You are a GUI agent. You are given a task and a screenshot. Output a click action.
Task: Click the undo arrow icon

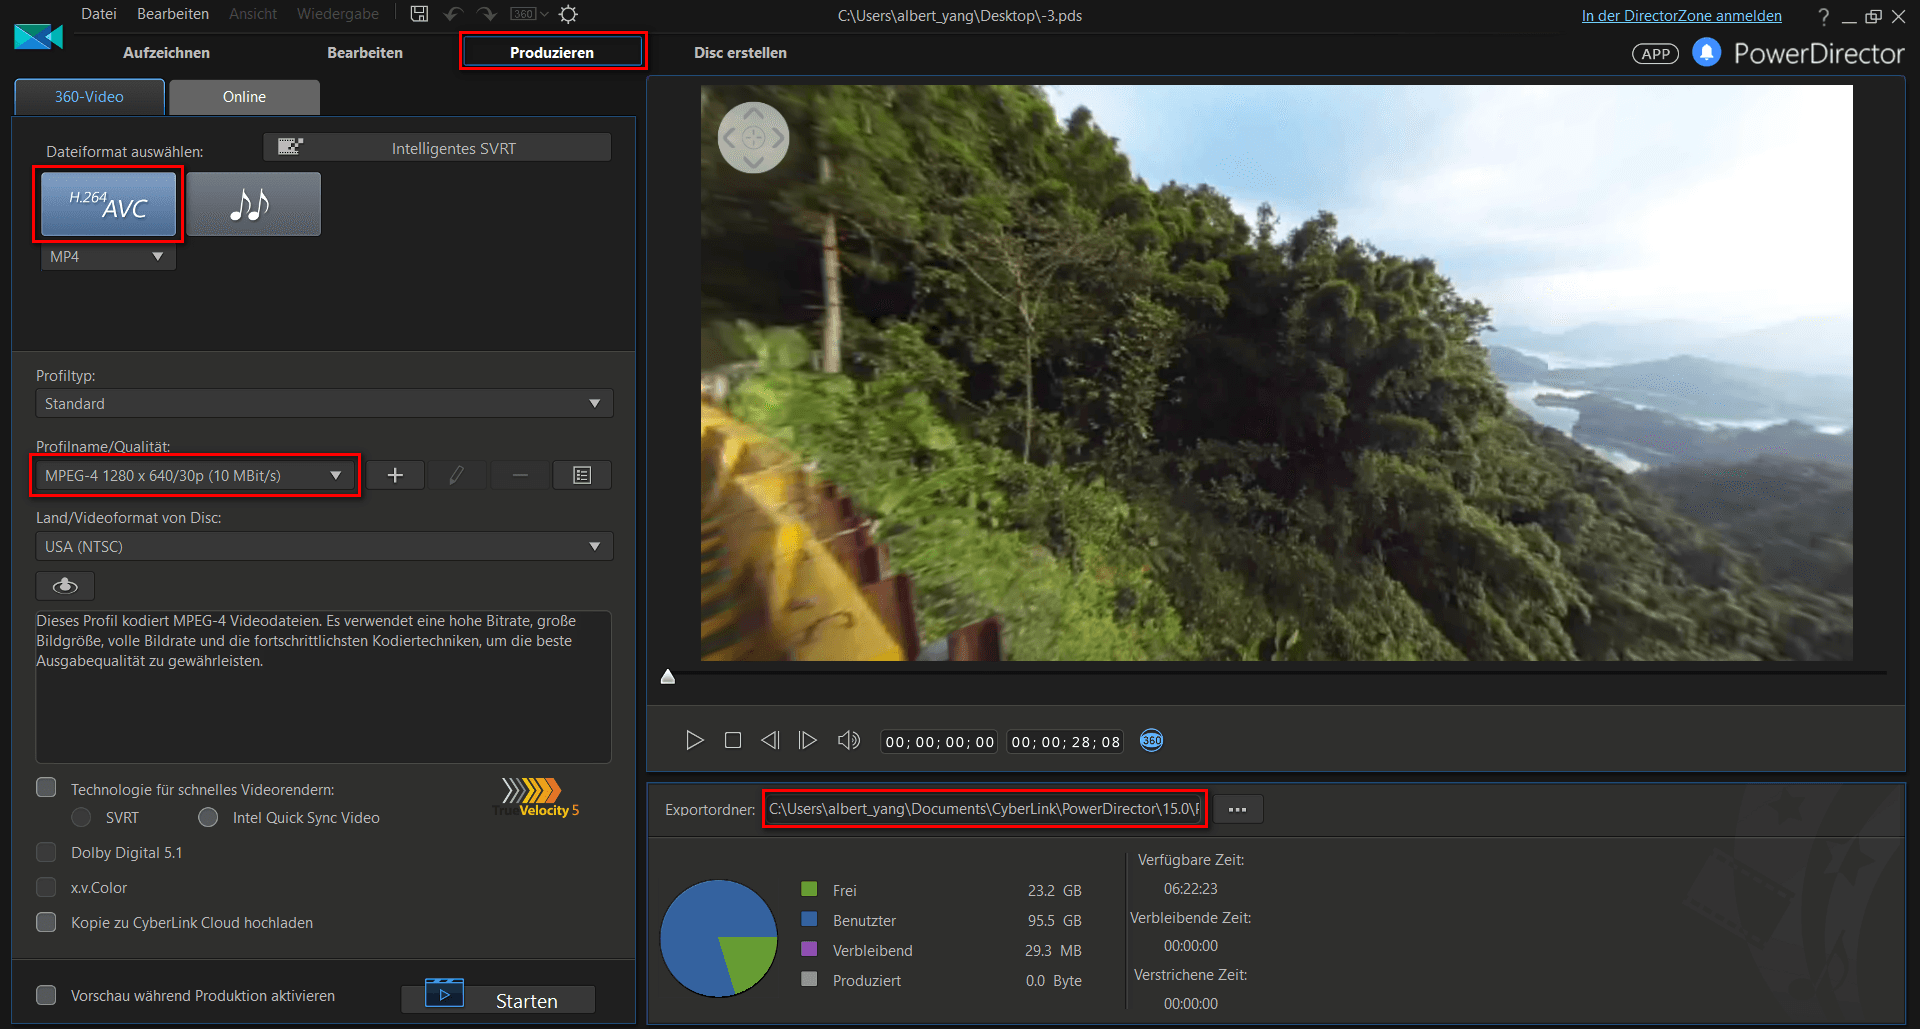click(453, 14)
